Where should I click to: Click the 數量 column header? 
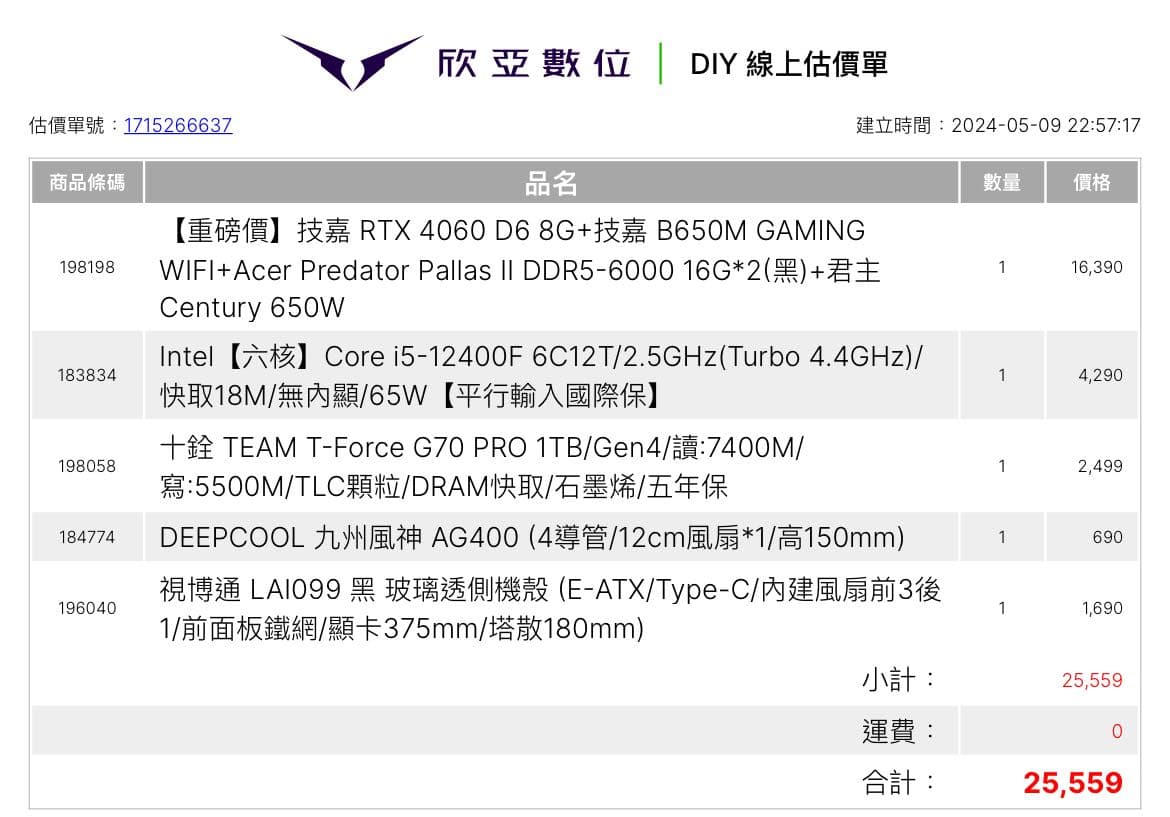pos(1001,183)
